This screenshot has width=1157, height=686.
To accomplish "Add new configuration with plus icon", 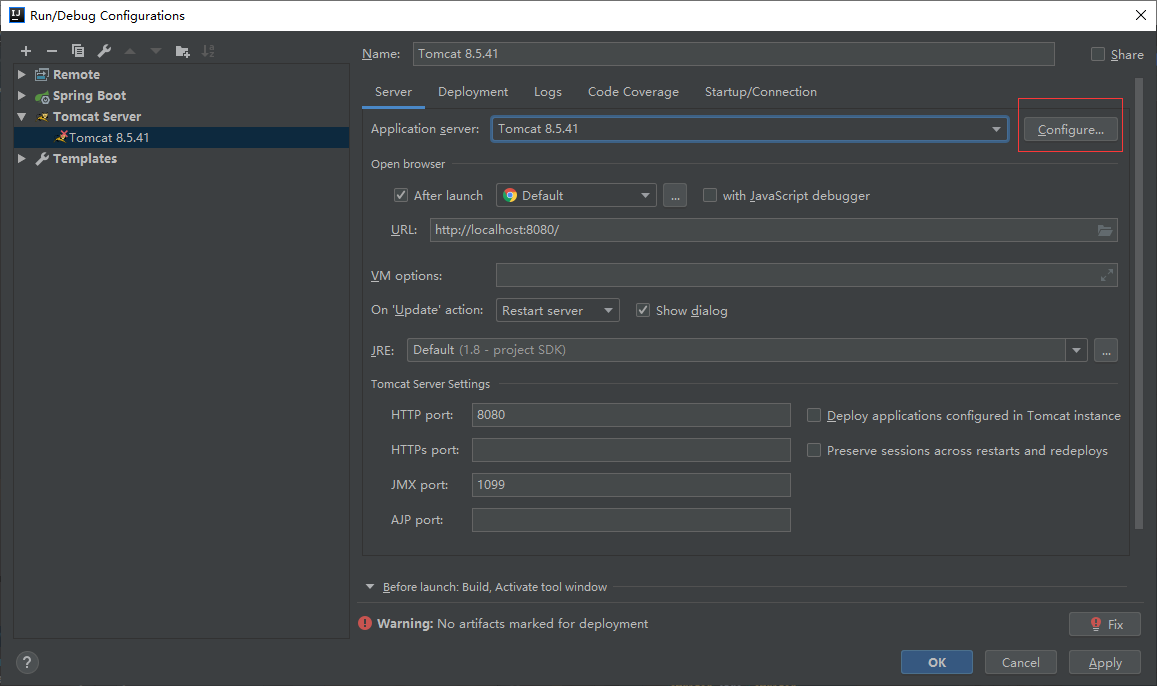I will [x=26, y=51].
